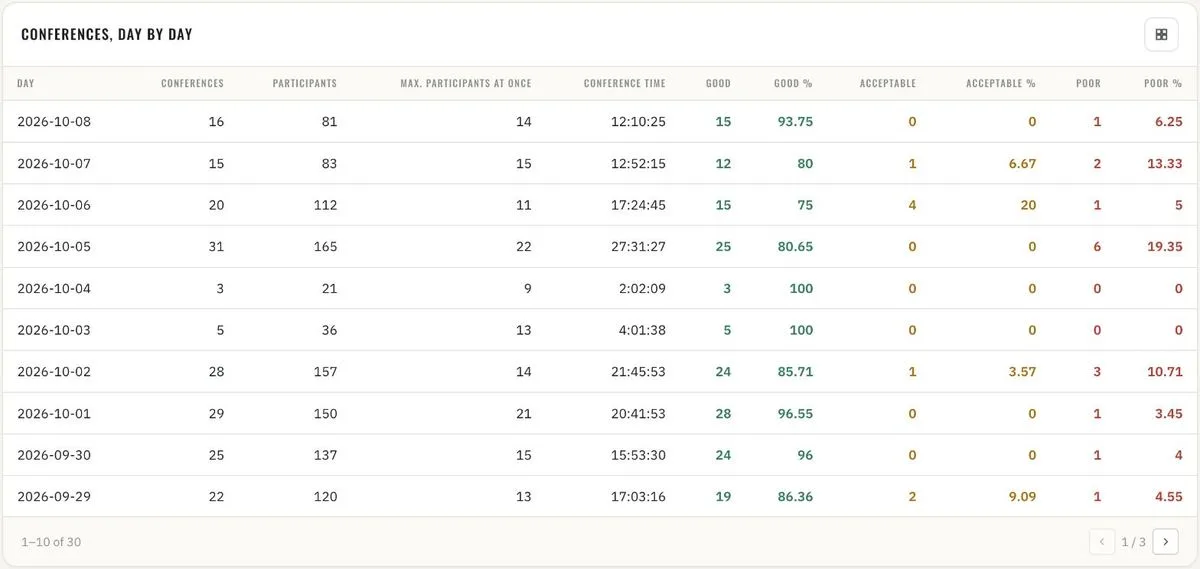Sort by the Good % column header
This screenshot has width=1200, height=569.
793,83
